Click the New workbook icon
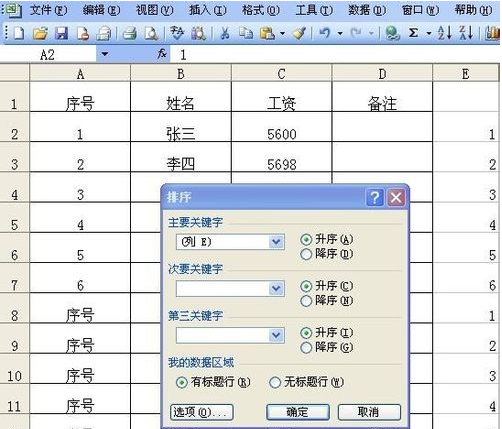 click(x=18, y=33)
